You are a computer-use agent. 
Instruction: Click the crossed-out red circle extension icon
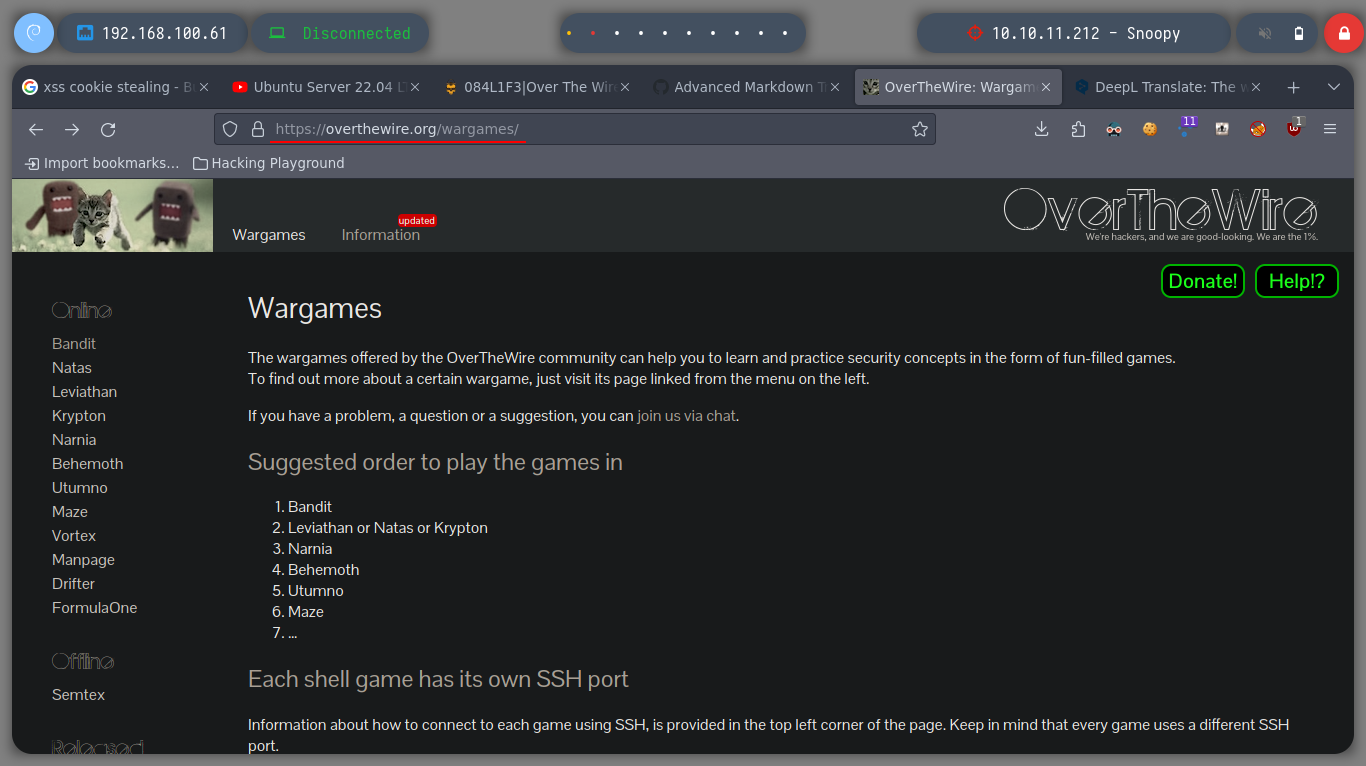(1258, 129)
